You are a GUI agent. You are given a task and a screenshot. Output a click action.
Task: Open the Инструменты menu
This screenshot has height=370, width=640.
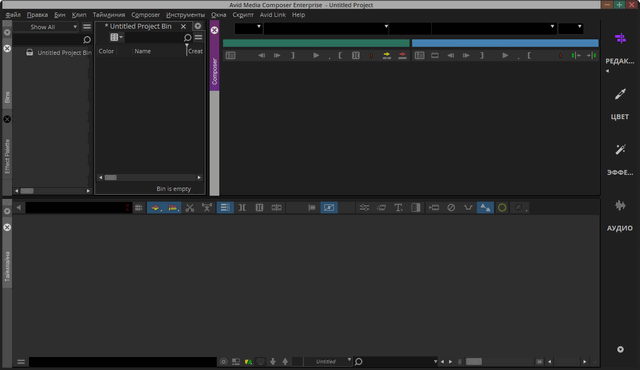[x=185, y=15]
